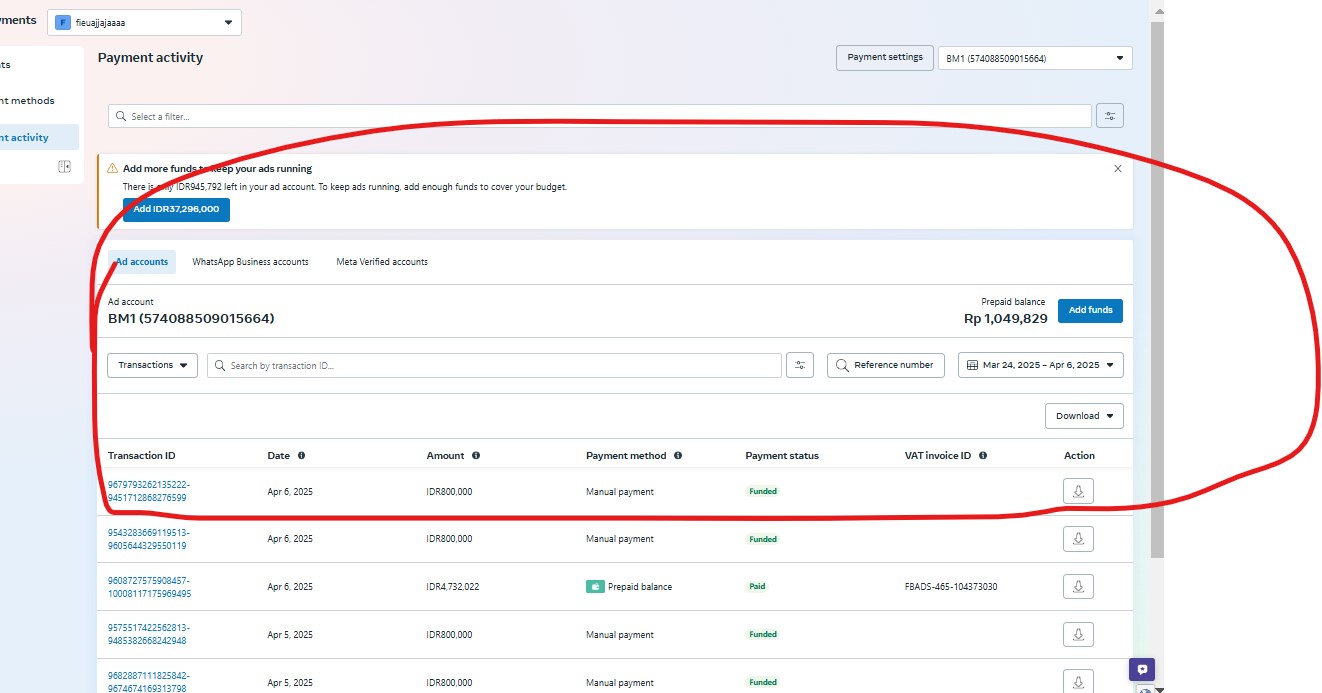Click the info icon next to VAT invoice ID
This screenshot has height=693, width=1322.
click(983, 455)
